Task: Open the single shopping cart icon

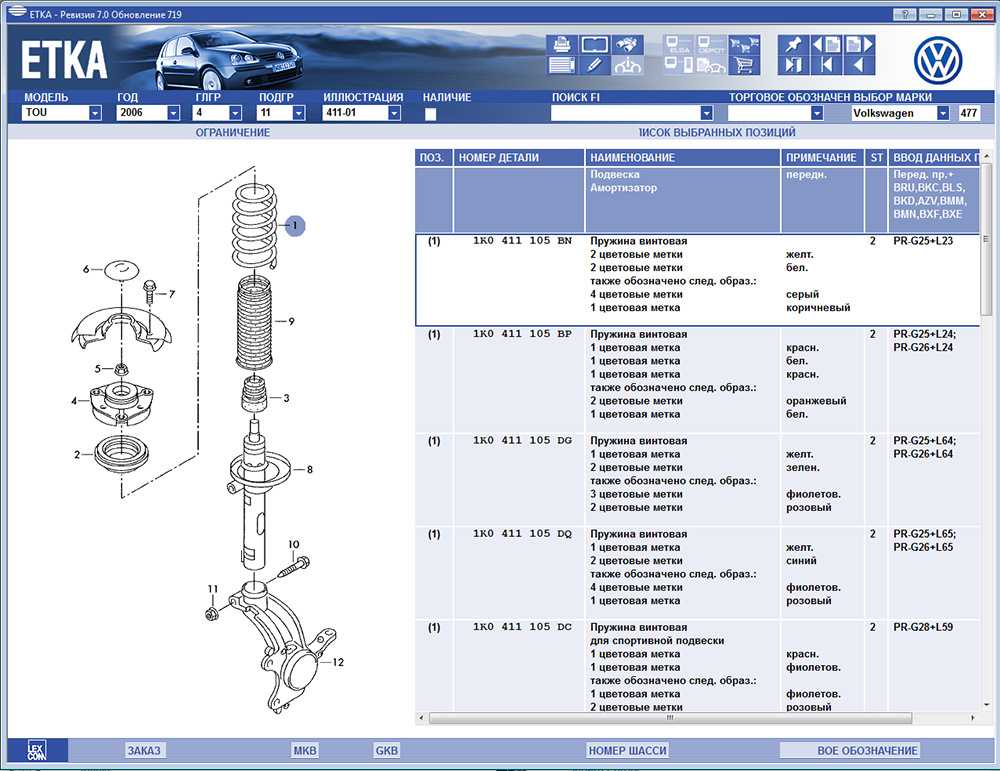Action: pyautogui.click(x=743, y=67)
